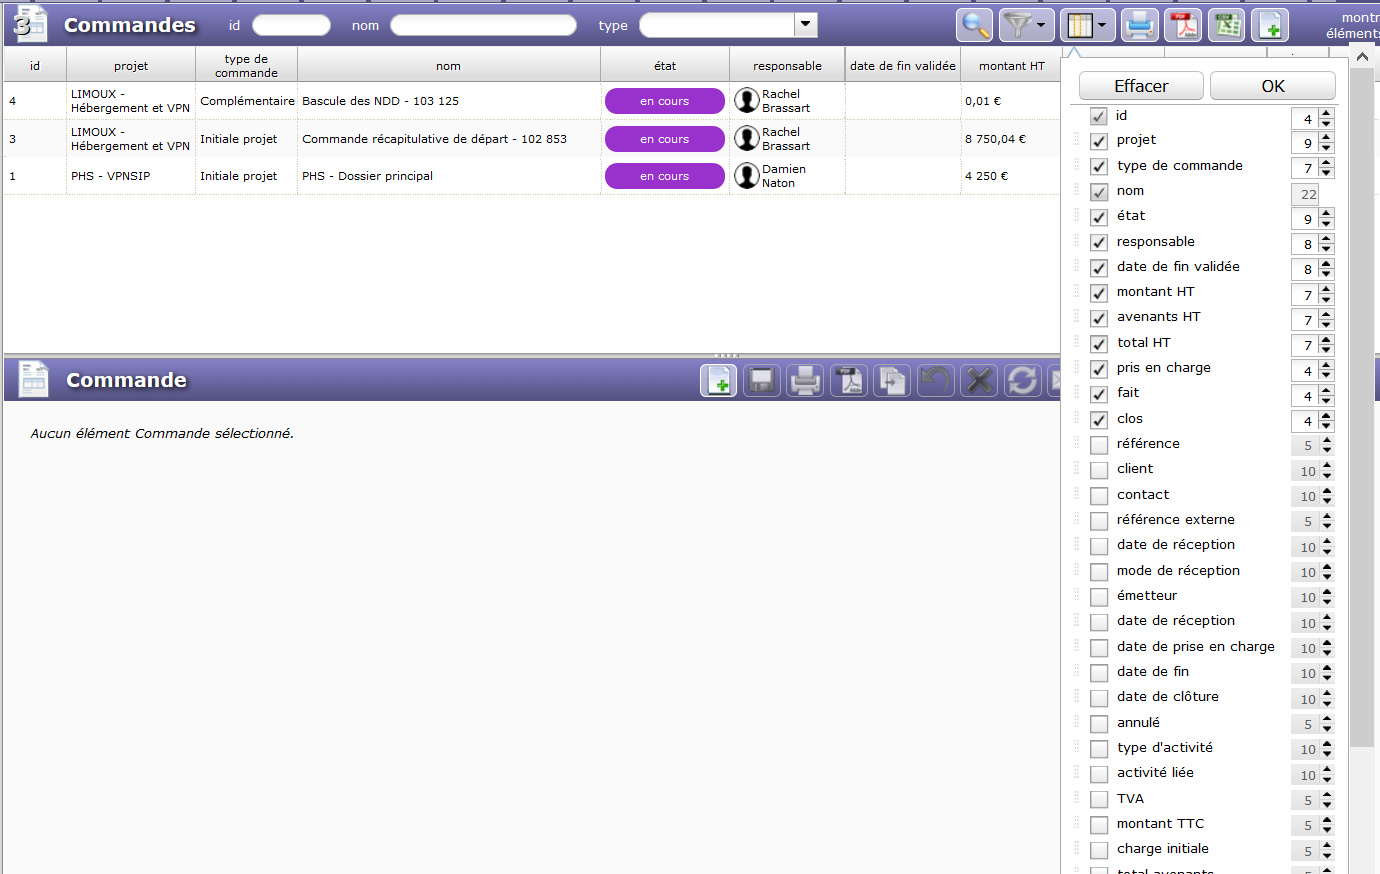Screen dimensions: 1380x874
Task: Click the column panel vertical scrollbar
Action: click(1362, 400)
